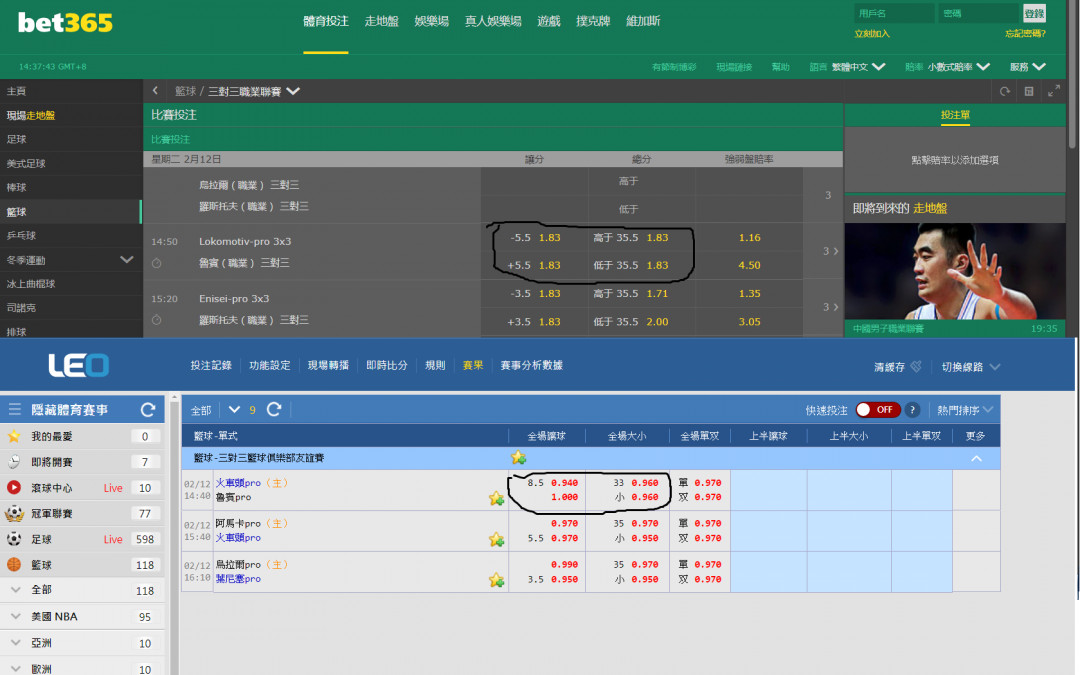Click star icon in league header row
Image resolution: width=1080 pixels, height=675 pixels.
518,457
